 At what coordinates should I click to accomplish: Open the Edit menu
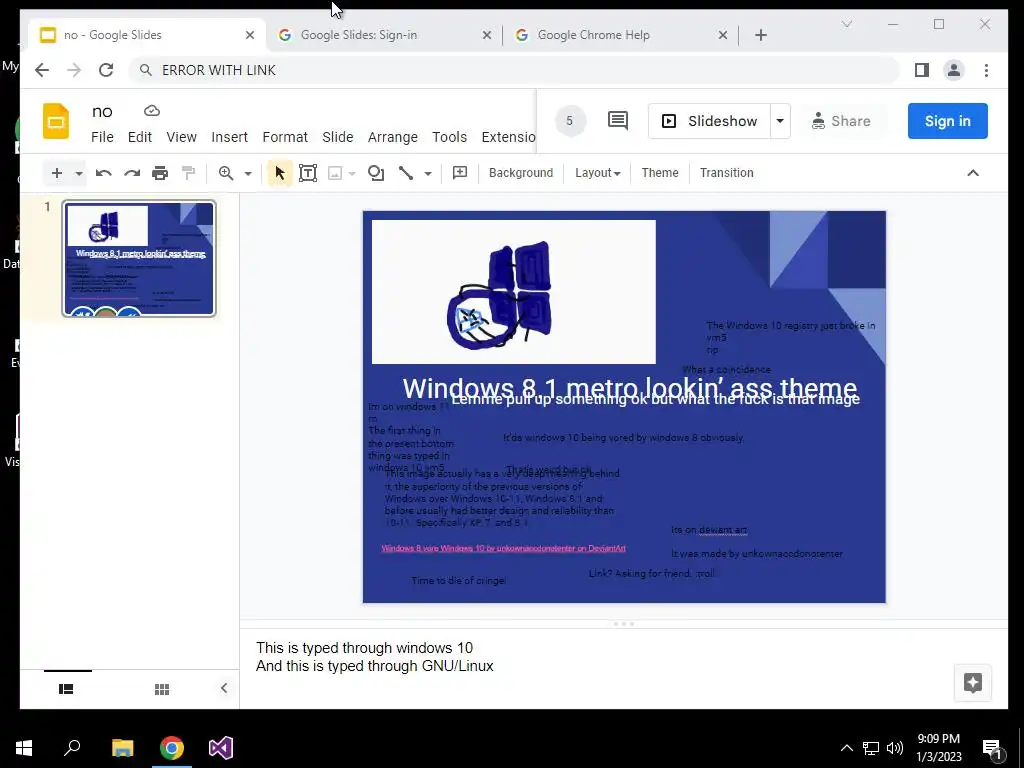140,137
